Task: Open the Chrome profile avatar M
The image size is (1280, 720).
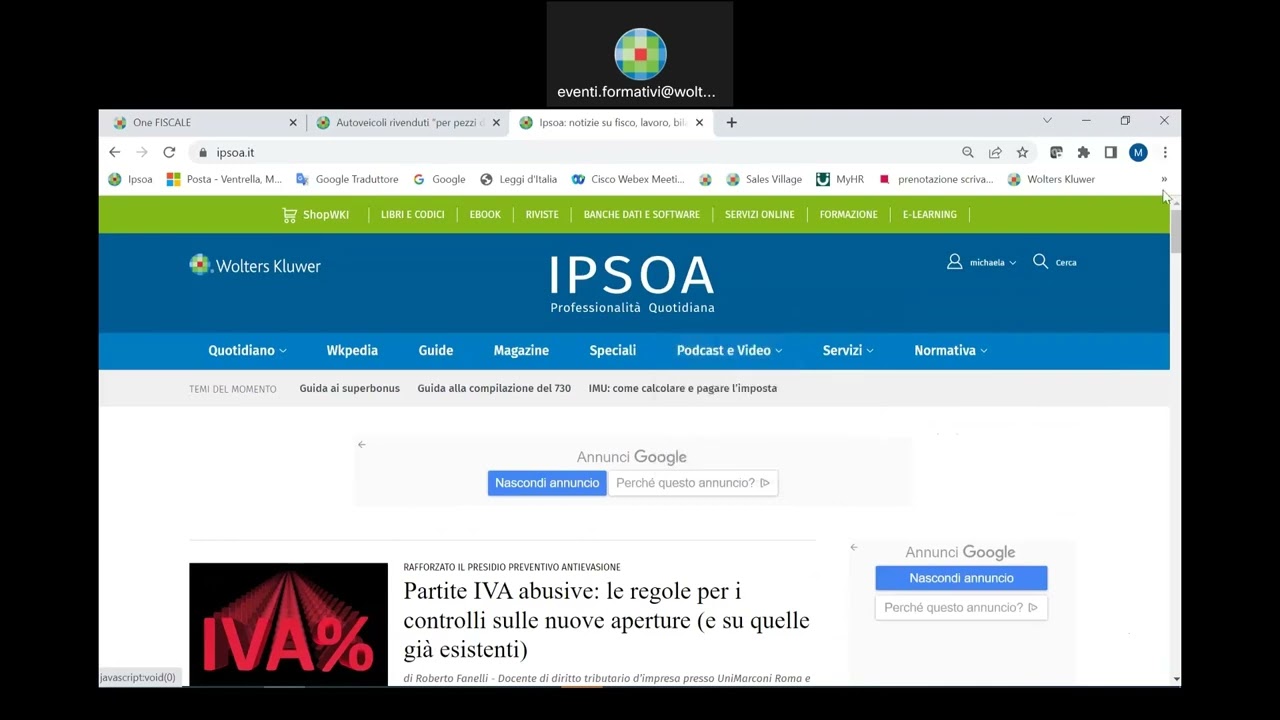Action: click(x=1138, y=152)
